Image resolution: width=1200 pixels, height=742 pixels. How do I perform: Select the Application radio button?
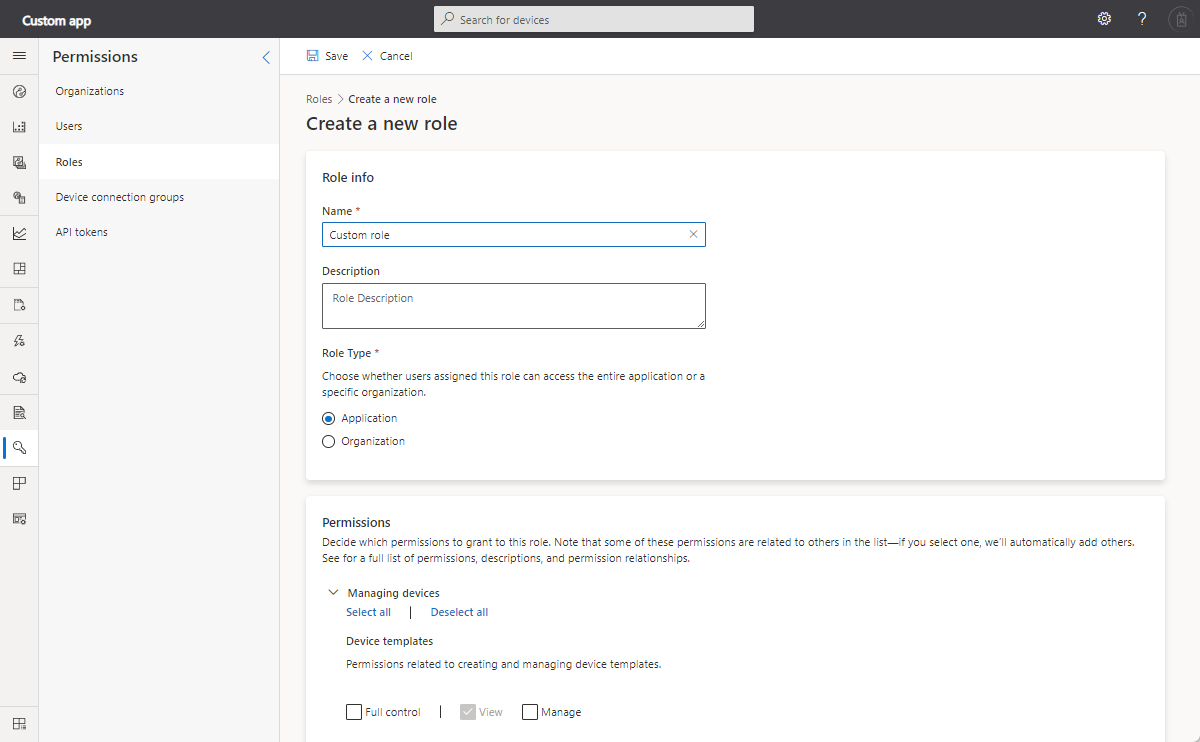(328, 419)
